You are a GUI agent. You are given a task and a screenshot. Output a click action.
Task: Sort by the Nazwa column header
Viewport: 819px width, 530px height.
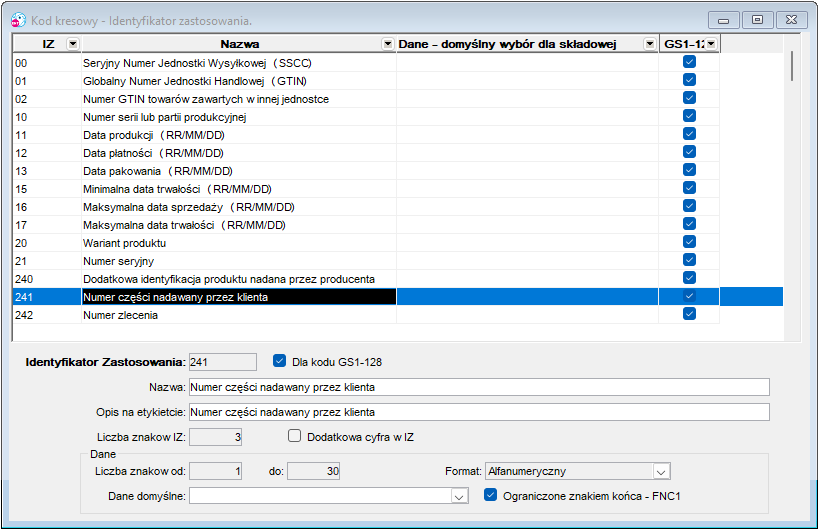tap(239, 44)
